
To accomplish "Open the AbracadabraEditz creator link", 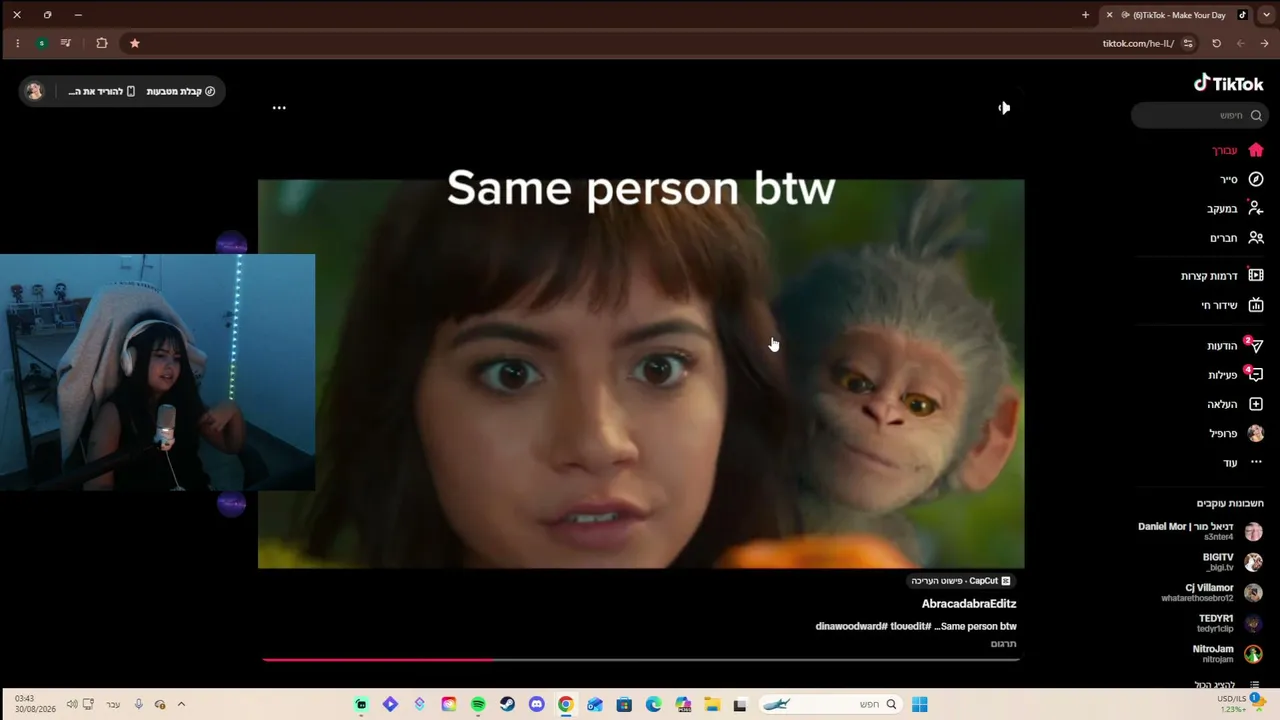I will pos(969,604).
